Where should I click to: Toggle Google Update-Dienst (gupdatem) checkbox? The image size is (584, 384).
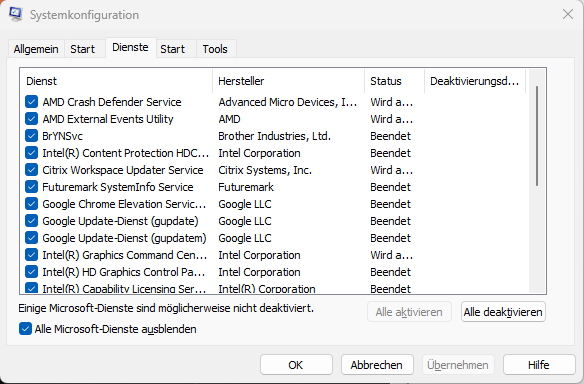[31, 238]
